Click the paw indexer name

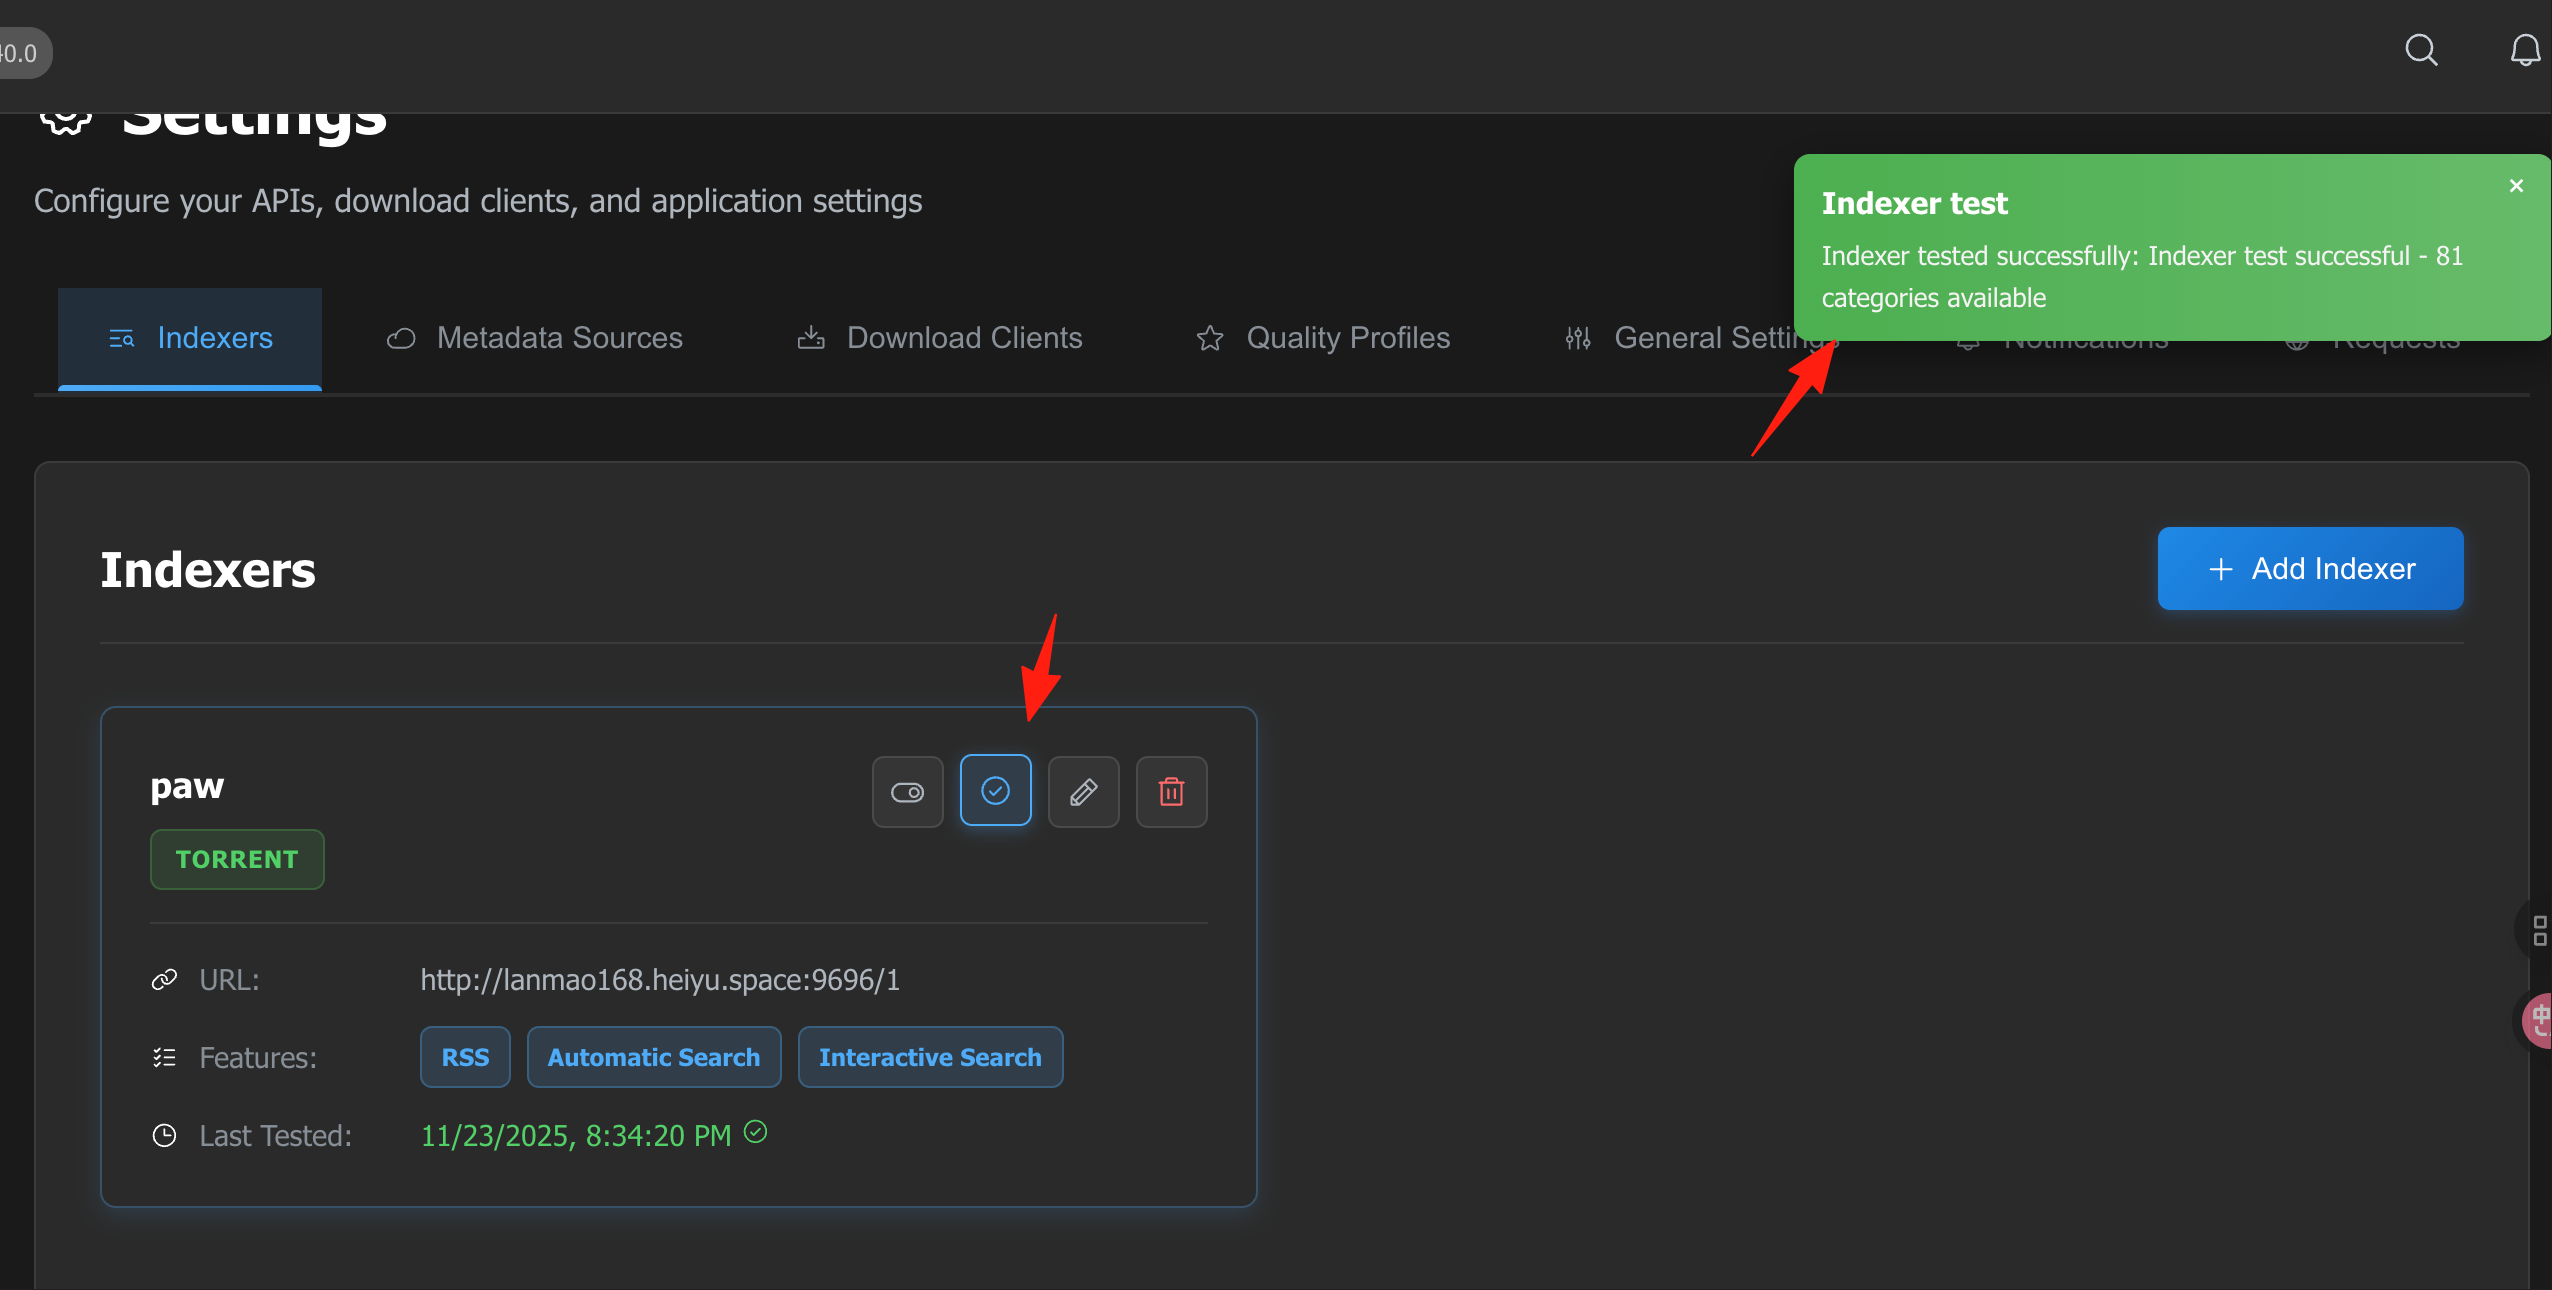point(187,786)
